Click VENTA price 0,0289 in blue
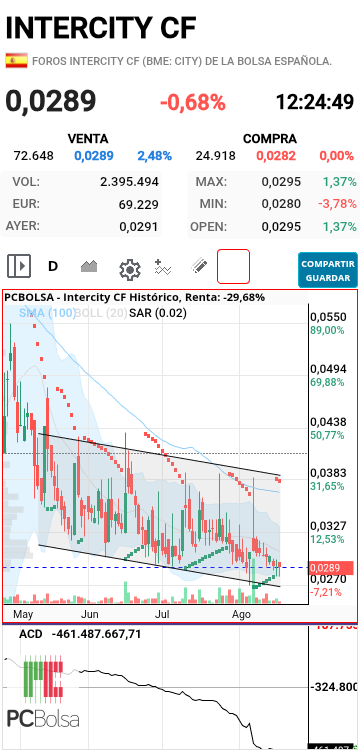This screenshot has width=360, height=750. [x=94, y=155]
